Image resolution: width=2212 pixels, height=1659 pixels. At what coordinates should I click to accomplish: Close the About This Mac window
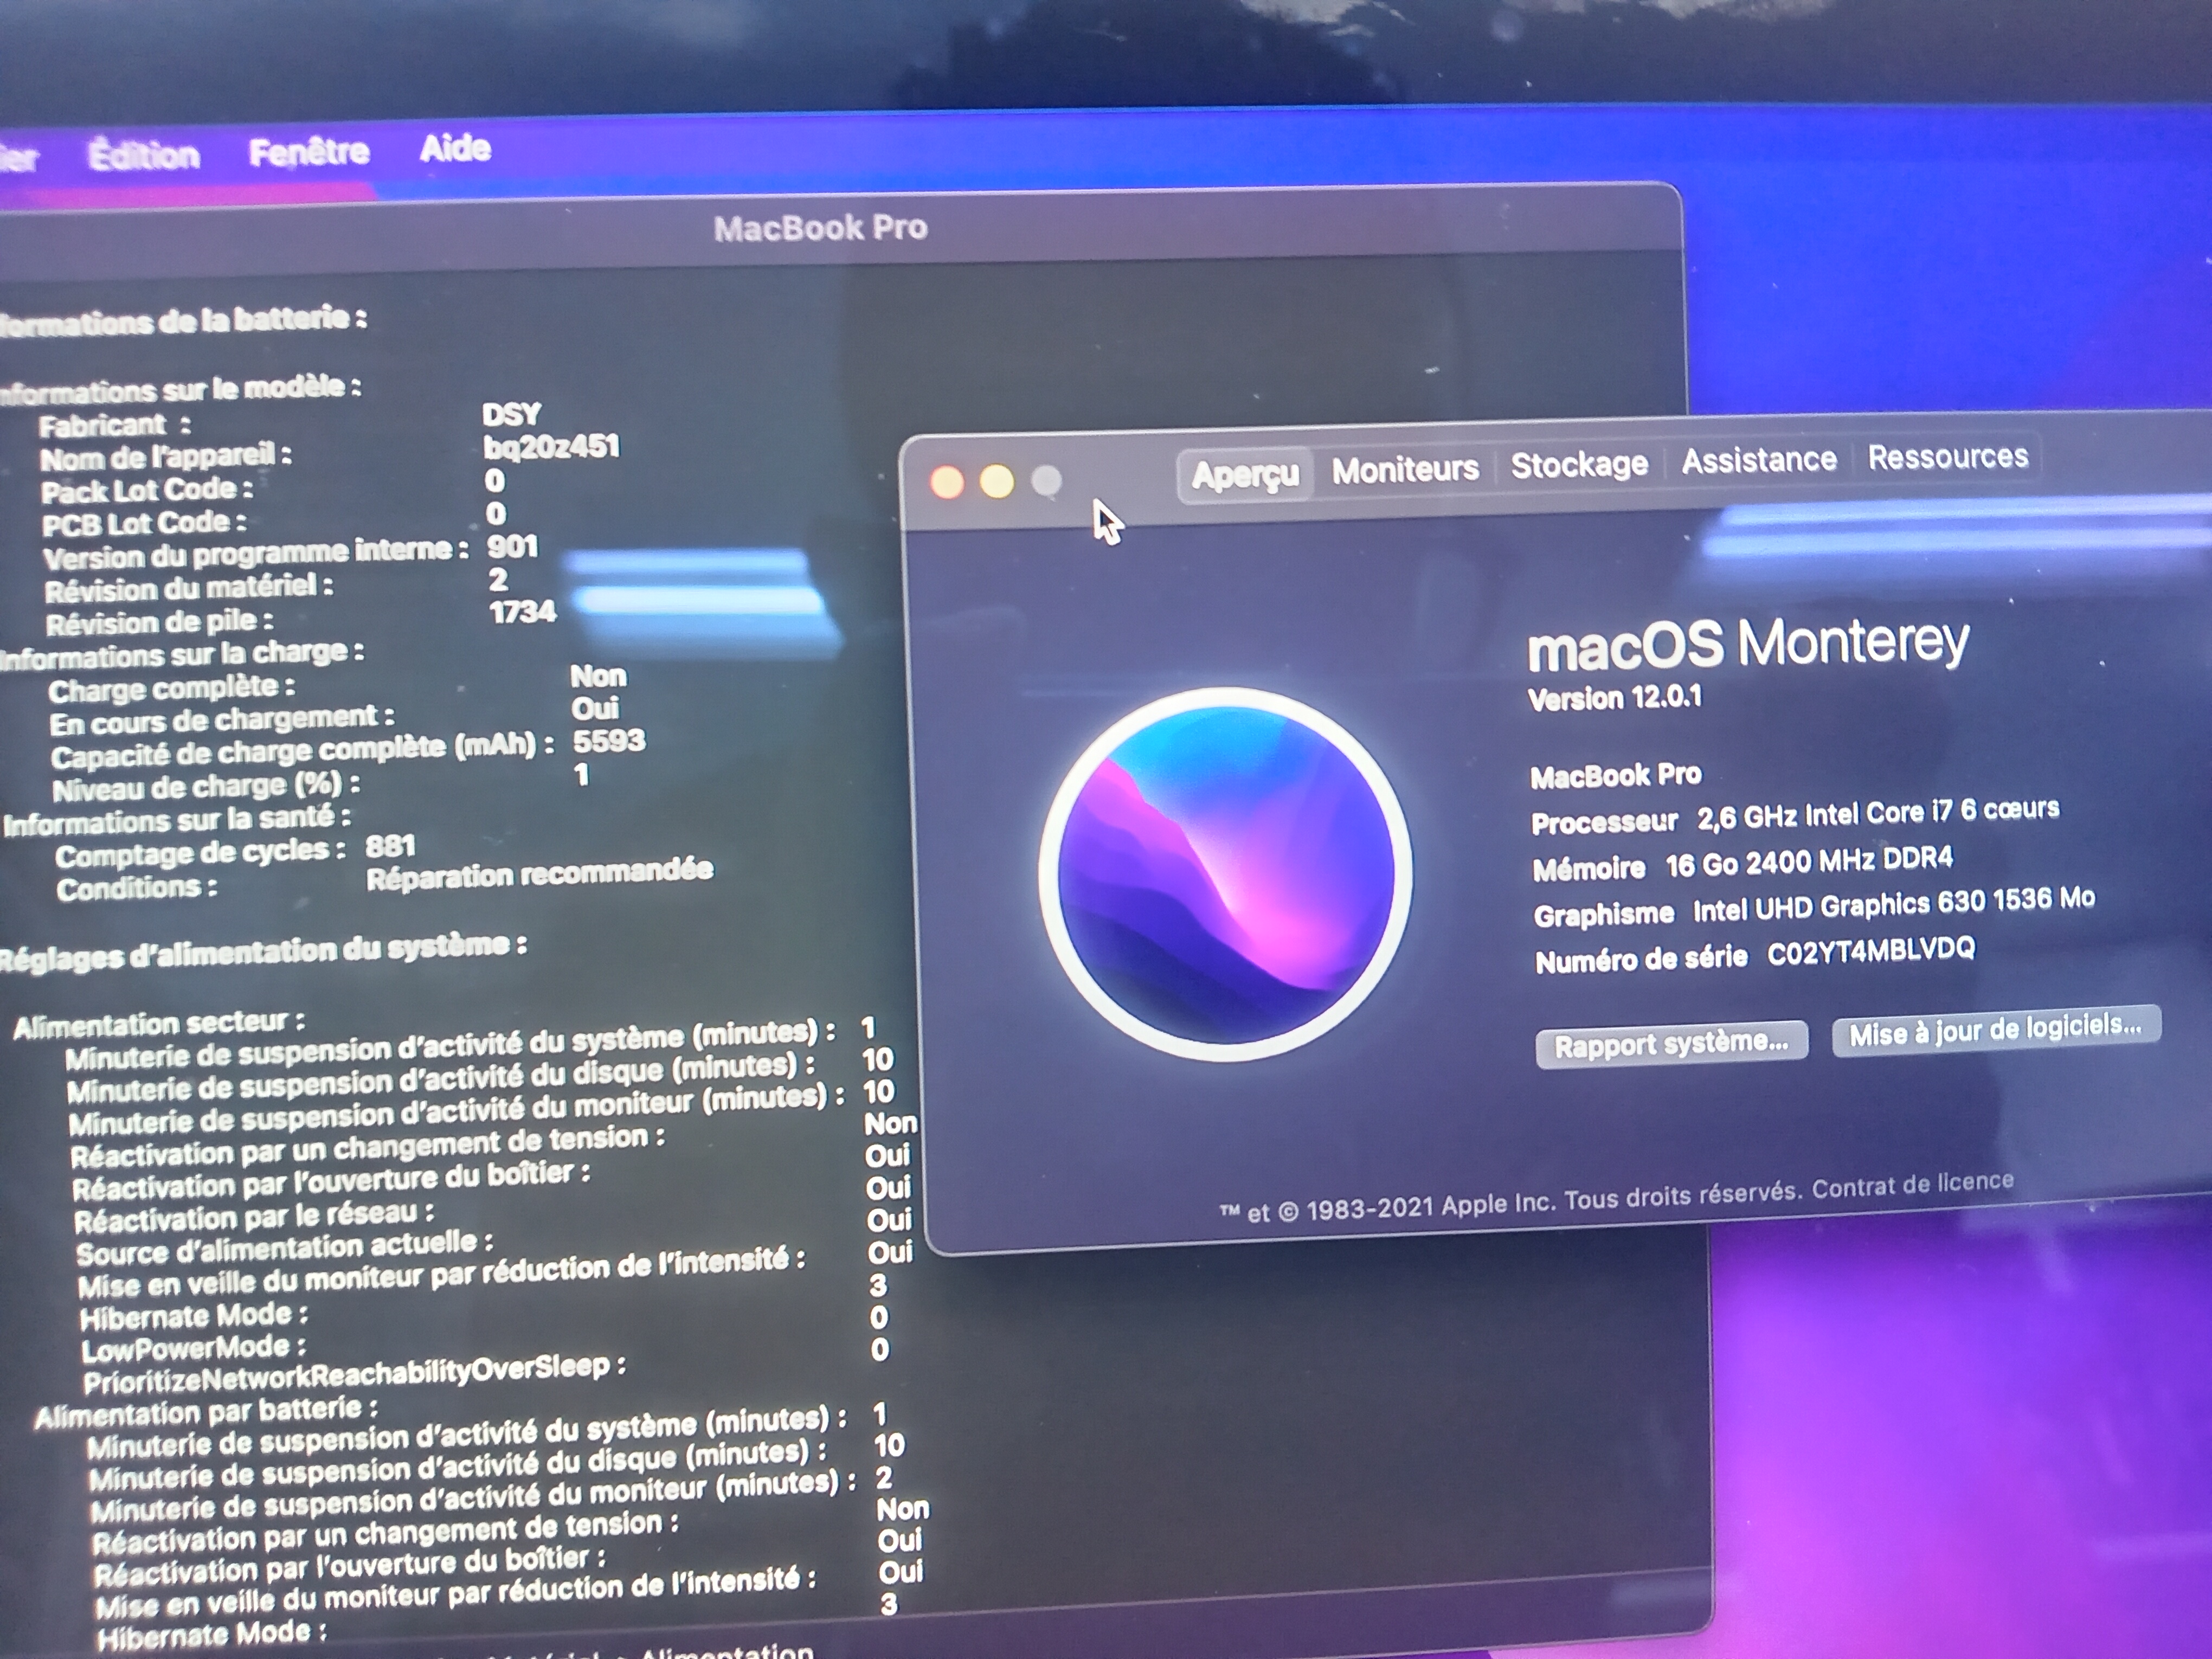(946, 483)
